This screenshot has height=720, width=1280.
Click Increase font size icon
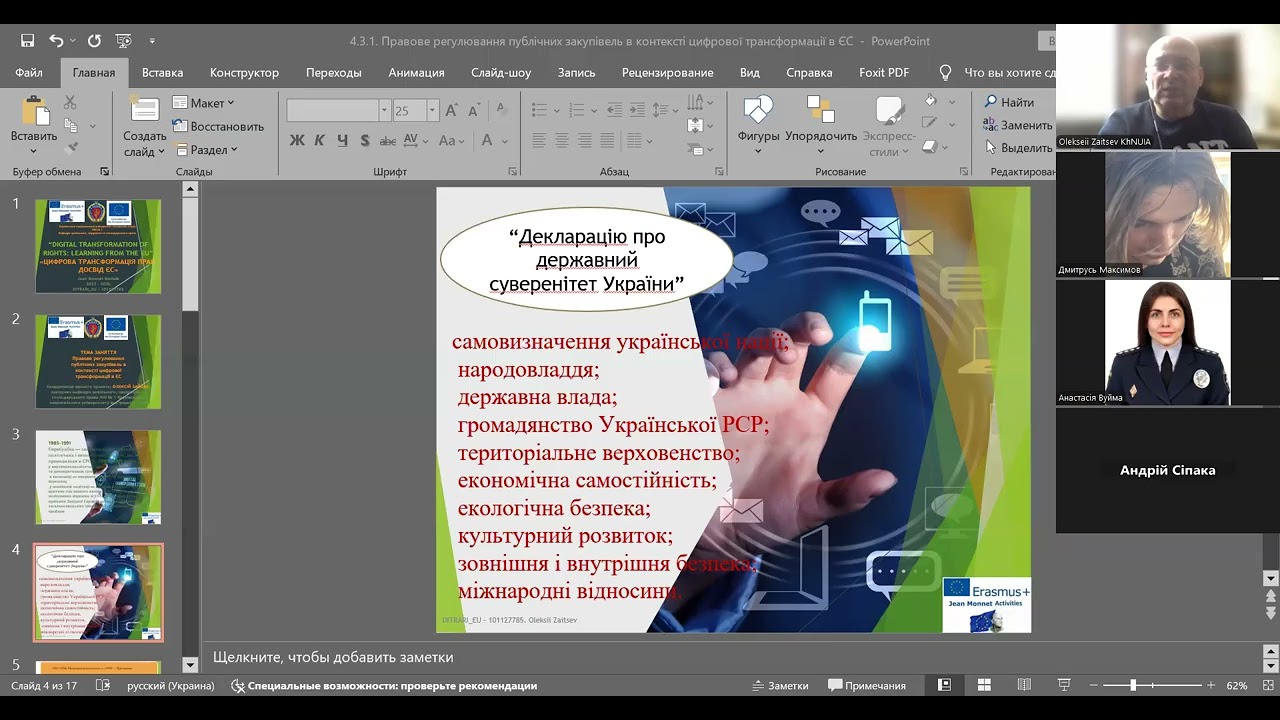click(x=451, y=110)
